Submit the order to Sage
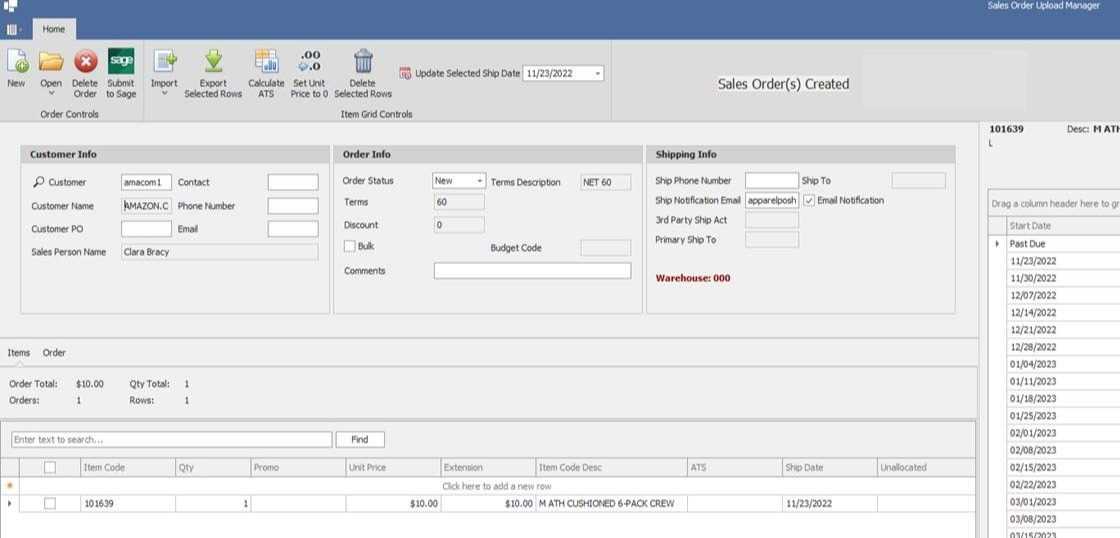1120x538 pixels. (x=121, y=61)
